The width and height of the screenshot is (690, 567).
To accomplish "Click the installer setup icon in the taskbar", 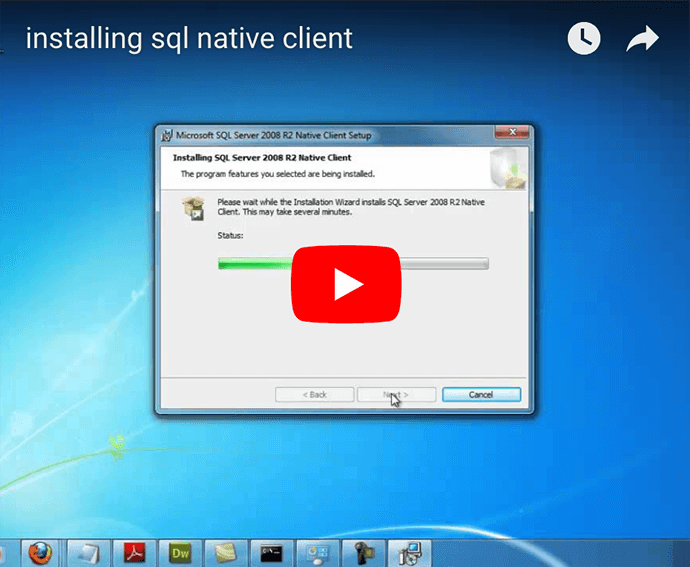I will pos(410,553).
